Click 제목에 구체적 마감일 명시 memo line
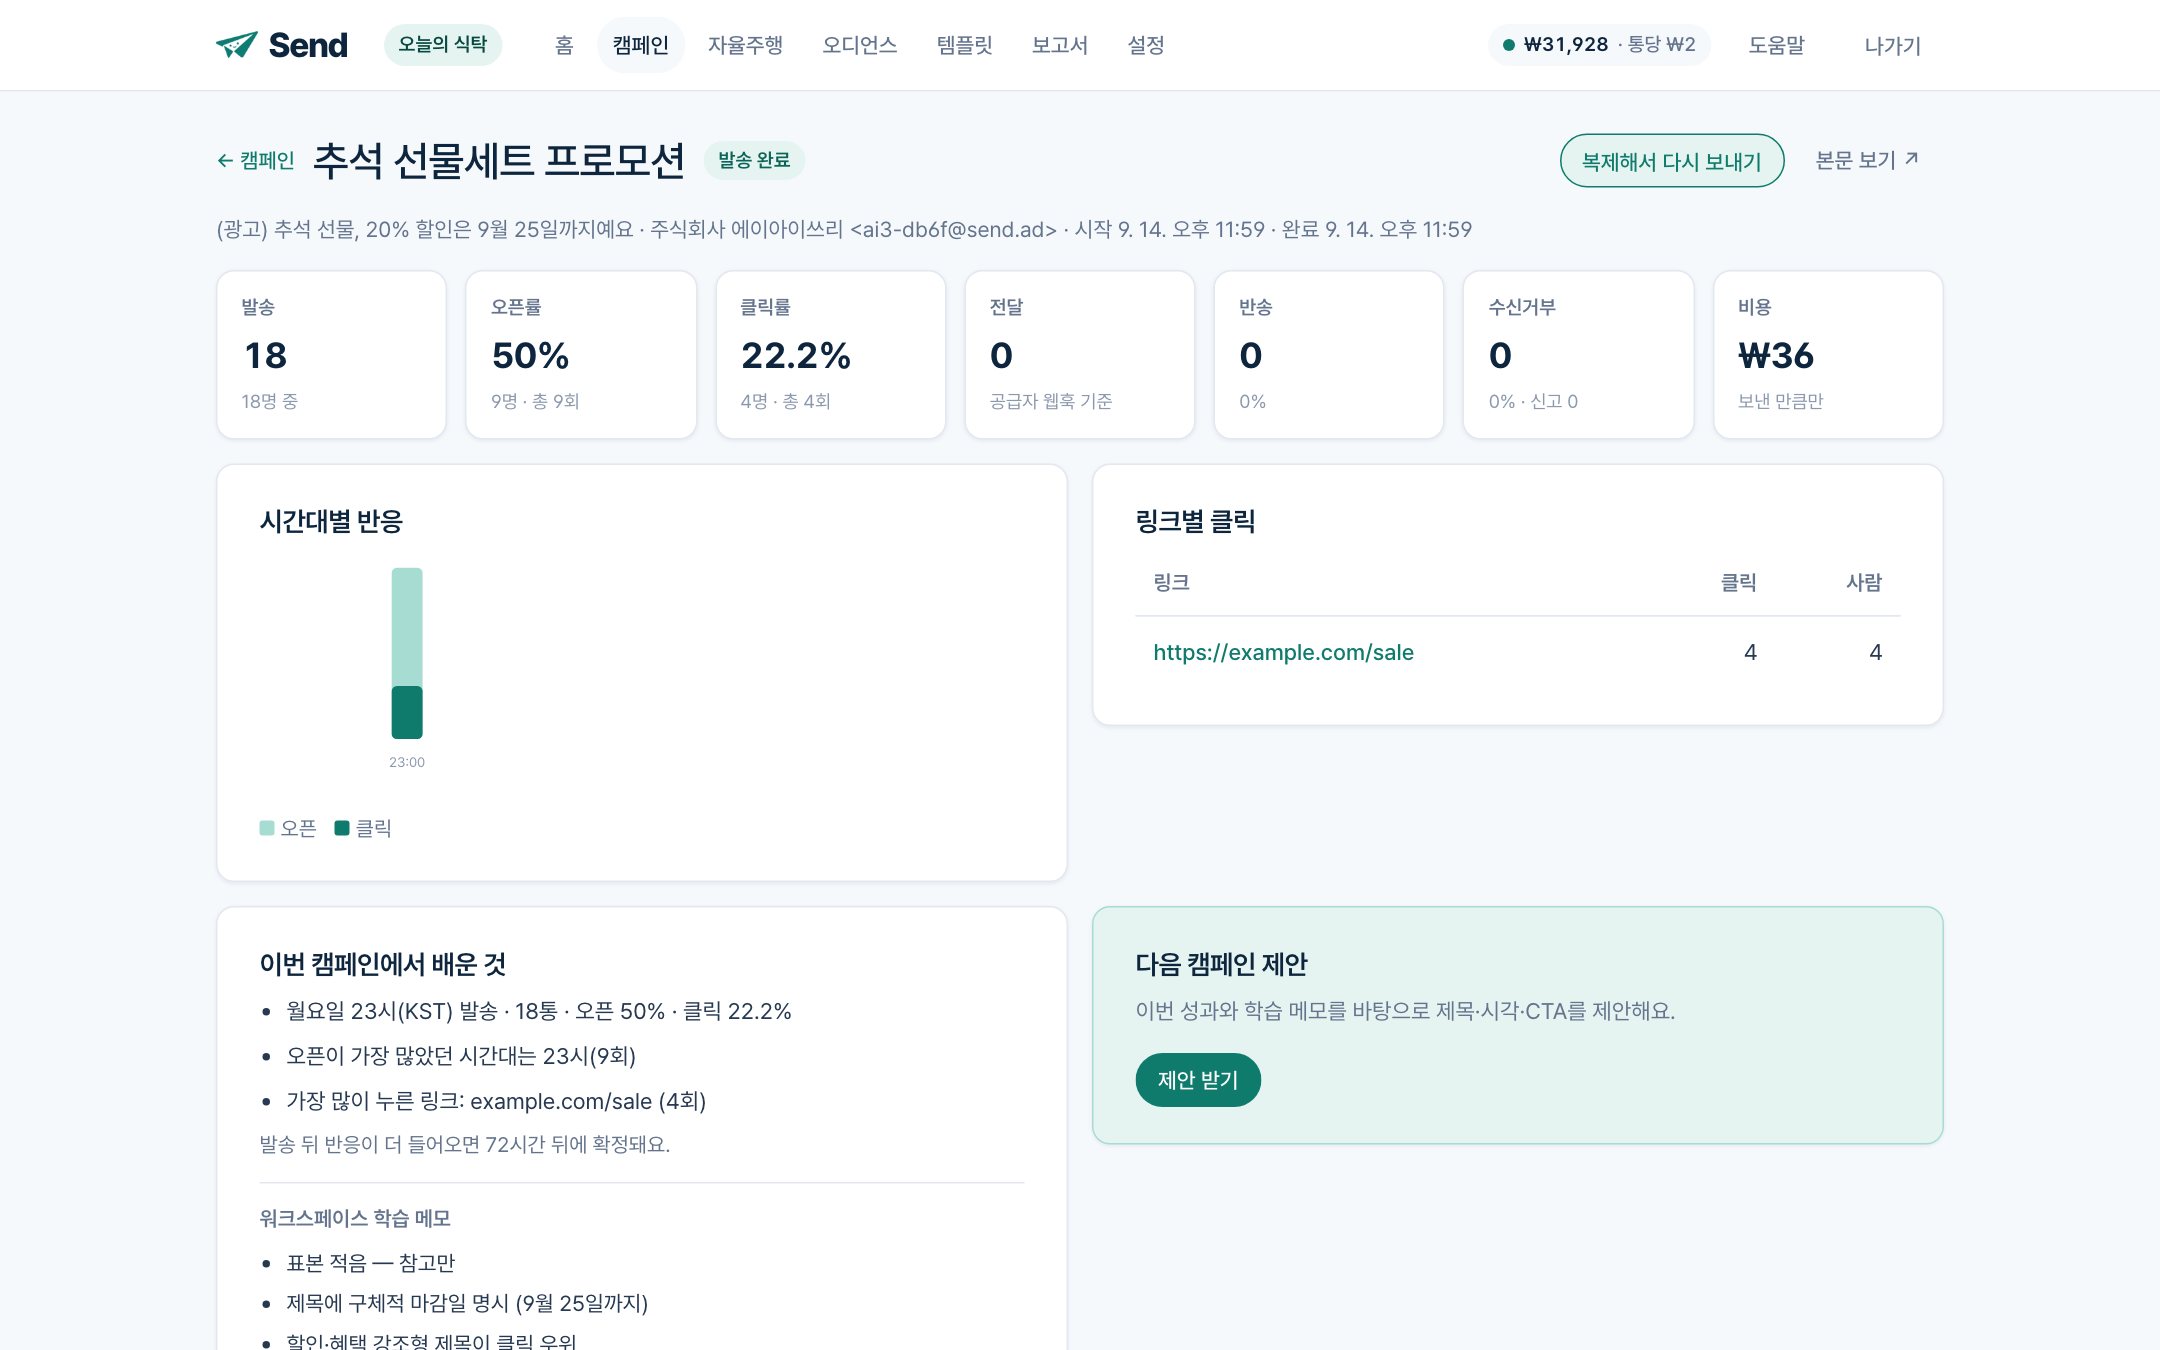2160x1350 pixels. [x=467, y=1303]
